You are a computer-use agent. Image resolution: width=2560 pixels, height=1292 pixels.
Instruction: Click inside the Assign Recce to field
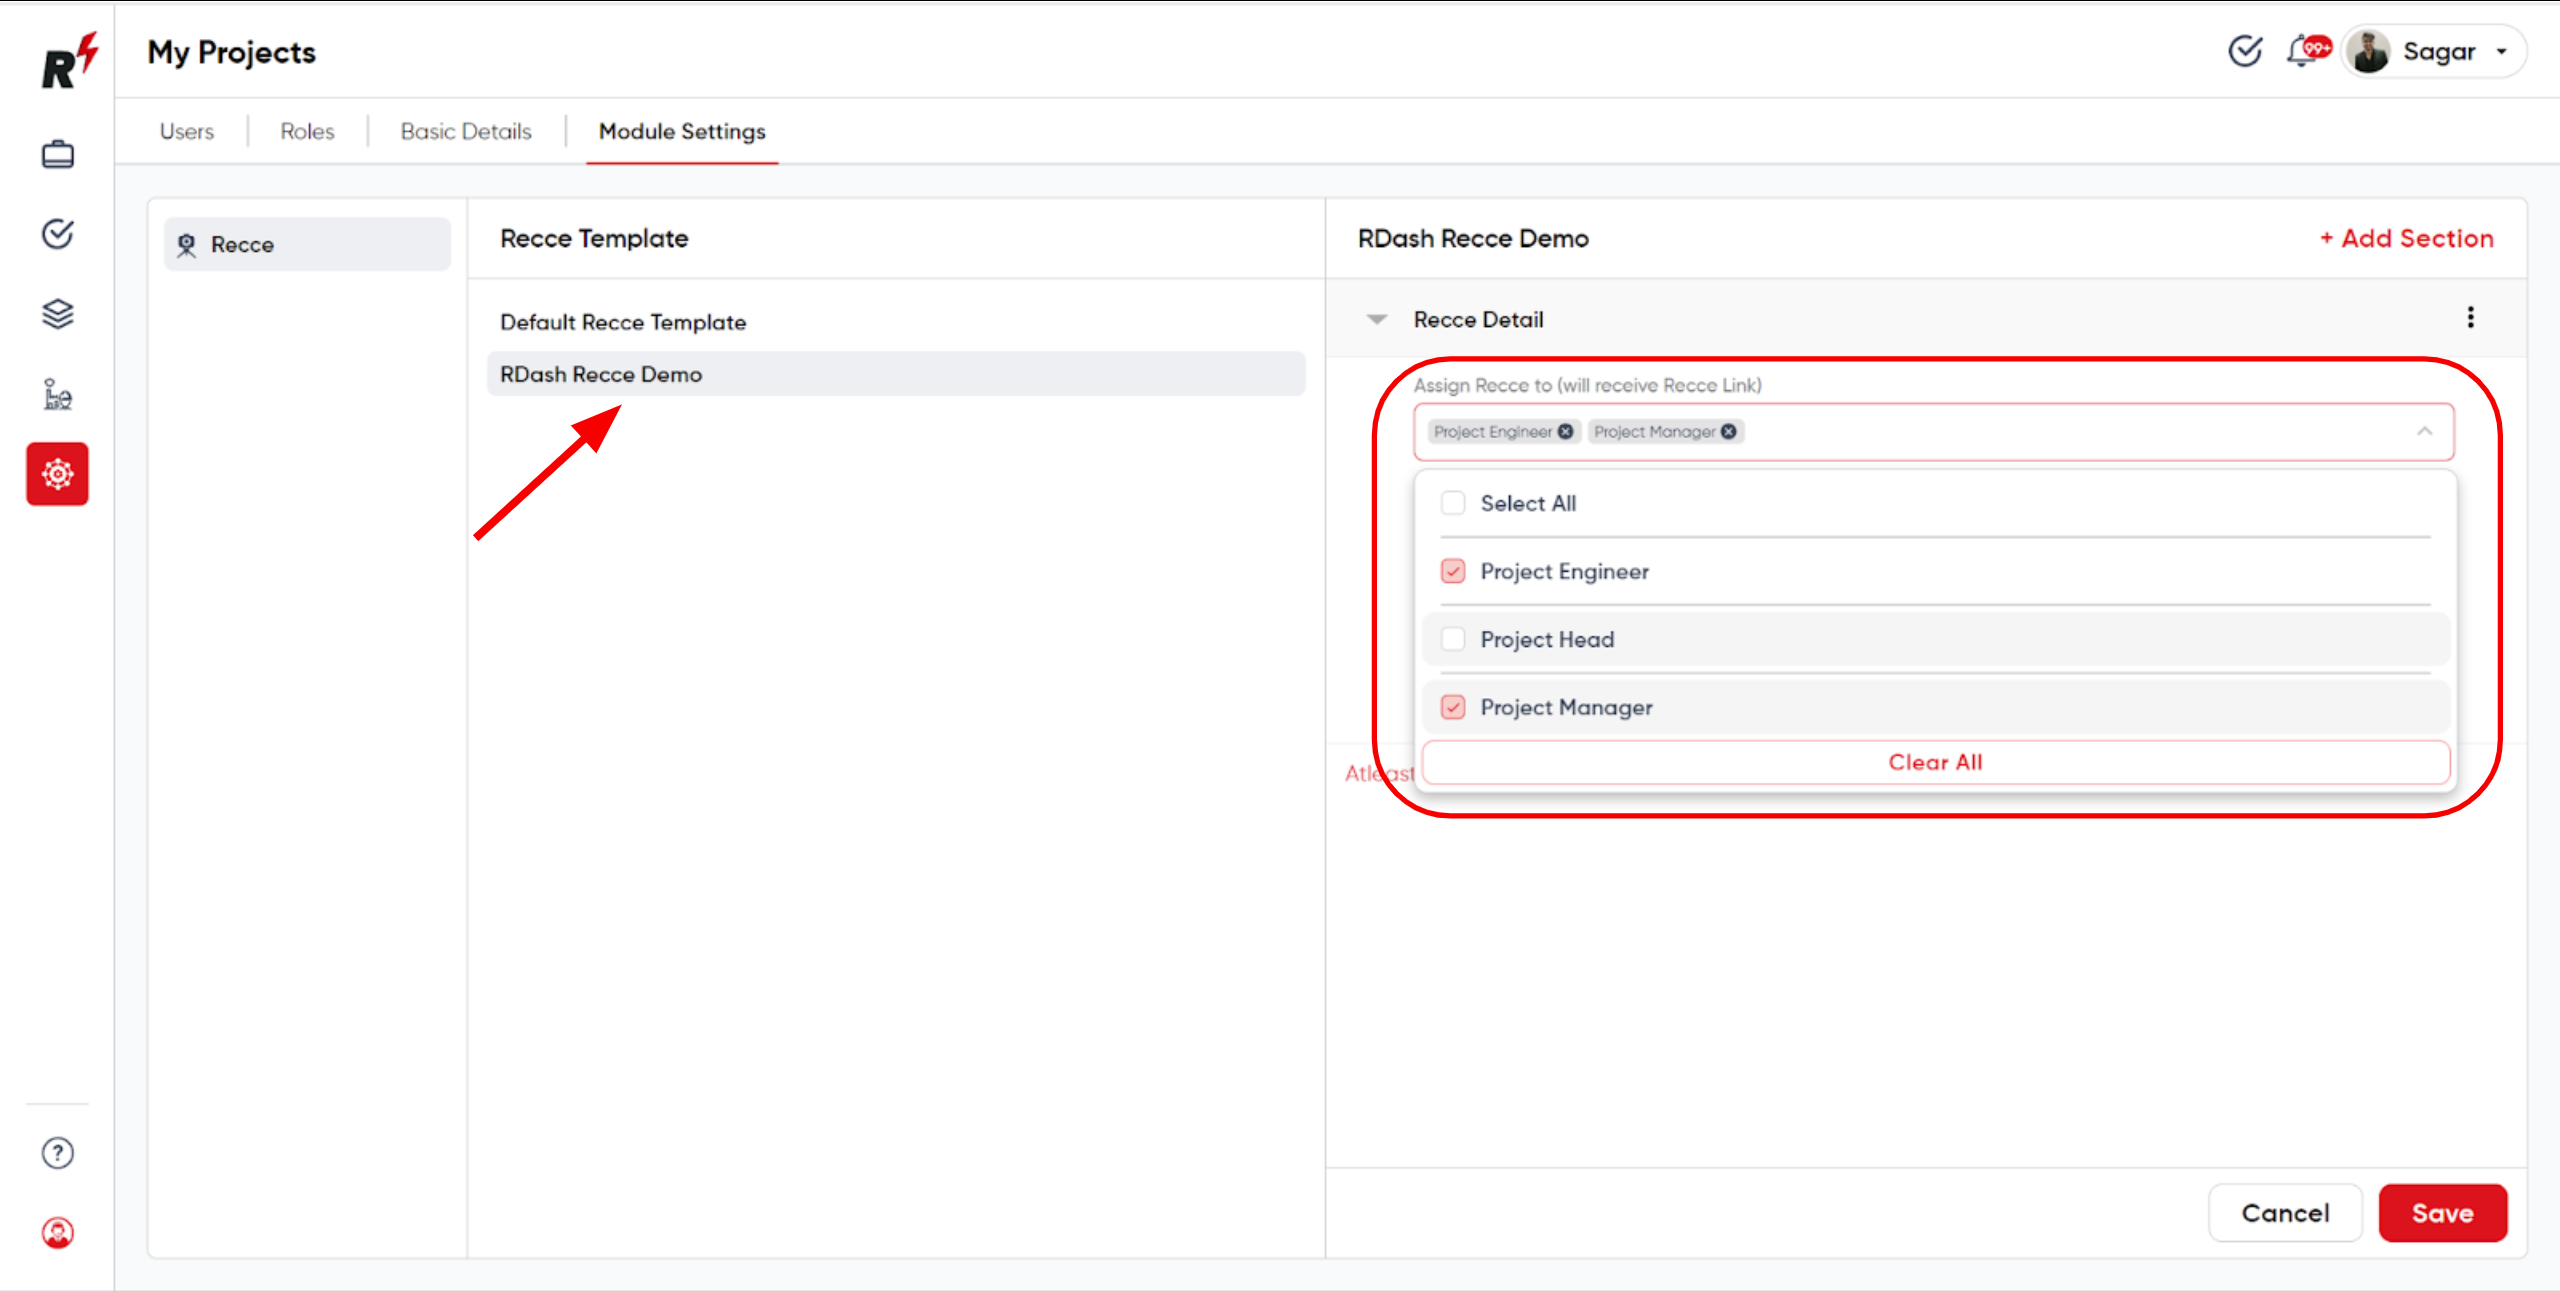click(x=1934, y=432)
